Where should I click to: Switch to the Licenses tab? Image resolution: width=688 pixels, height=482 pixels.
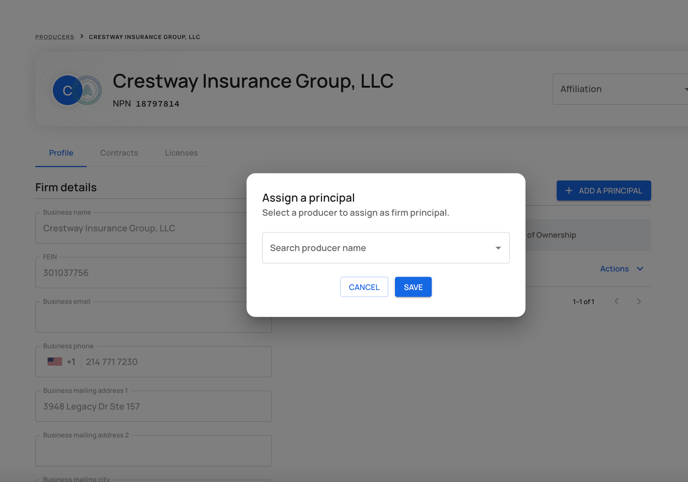(181, 153)
